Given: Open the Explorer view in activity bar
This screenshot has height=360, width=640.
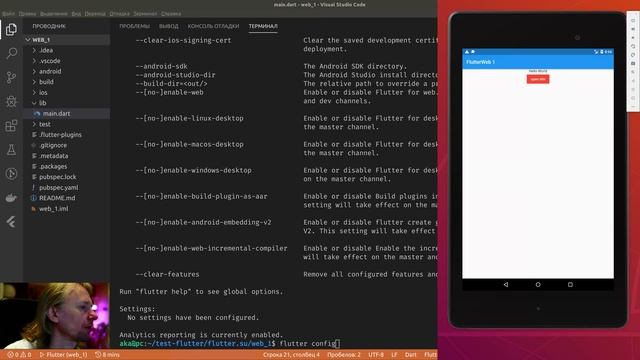Looking at the screenshot, I should (x=11, y=29).
